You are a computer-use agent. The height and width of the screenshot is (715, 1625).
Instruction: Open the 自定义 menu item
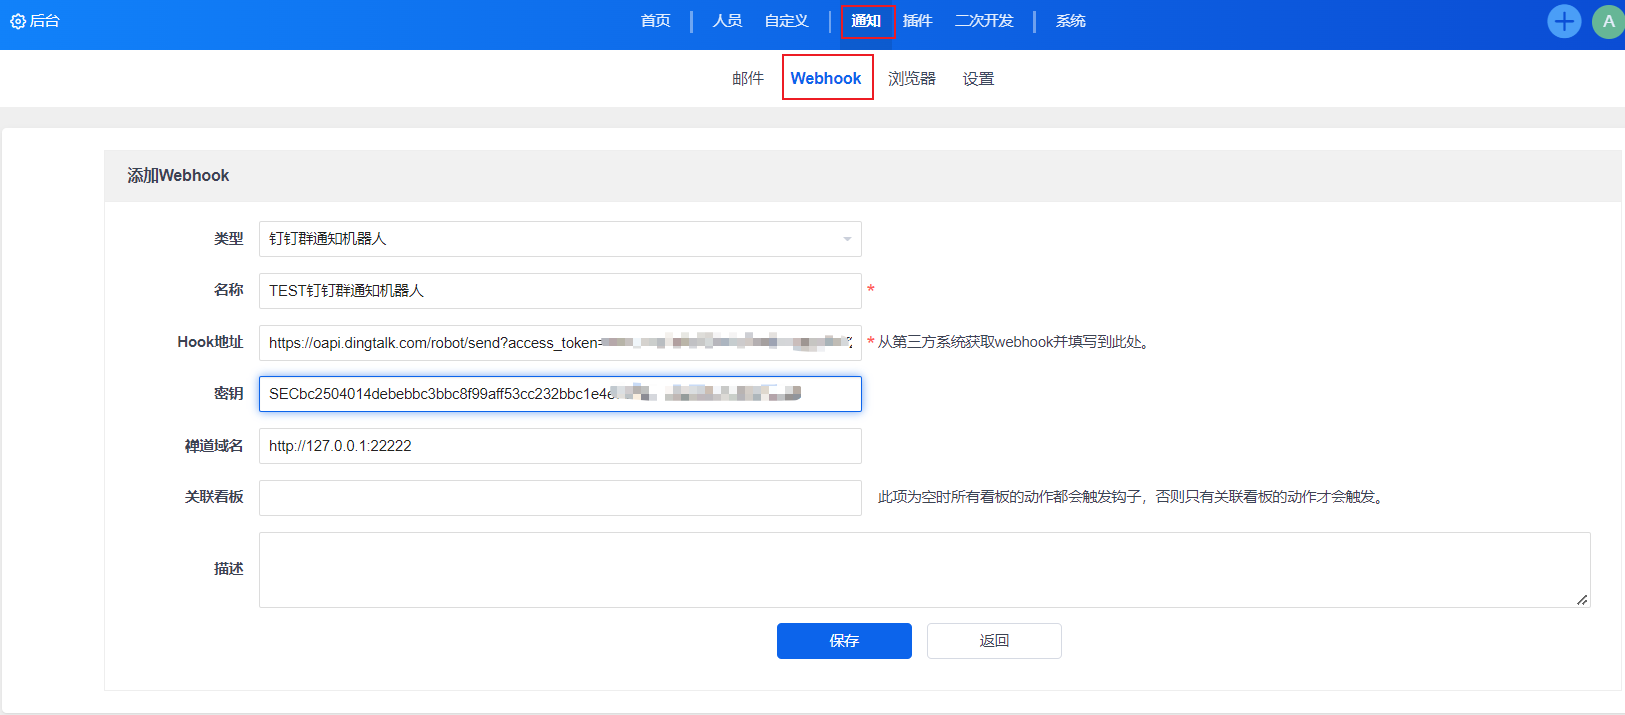(x=786, y=21)
